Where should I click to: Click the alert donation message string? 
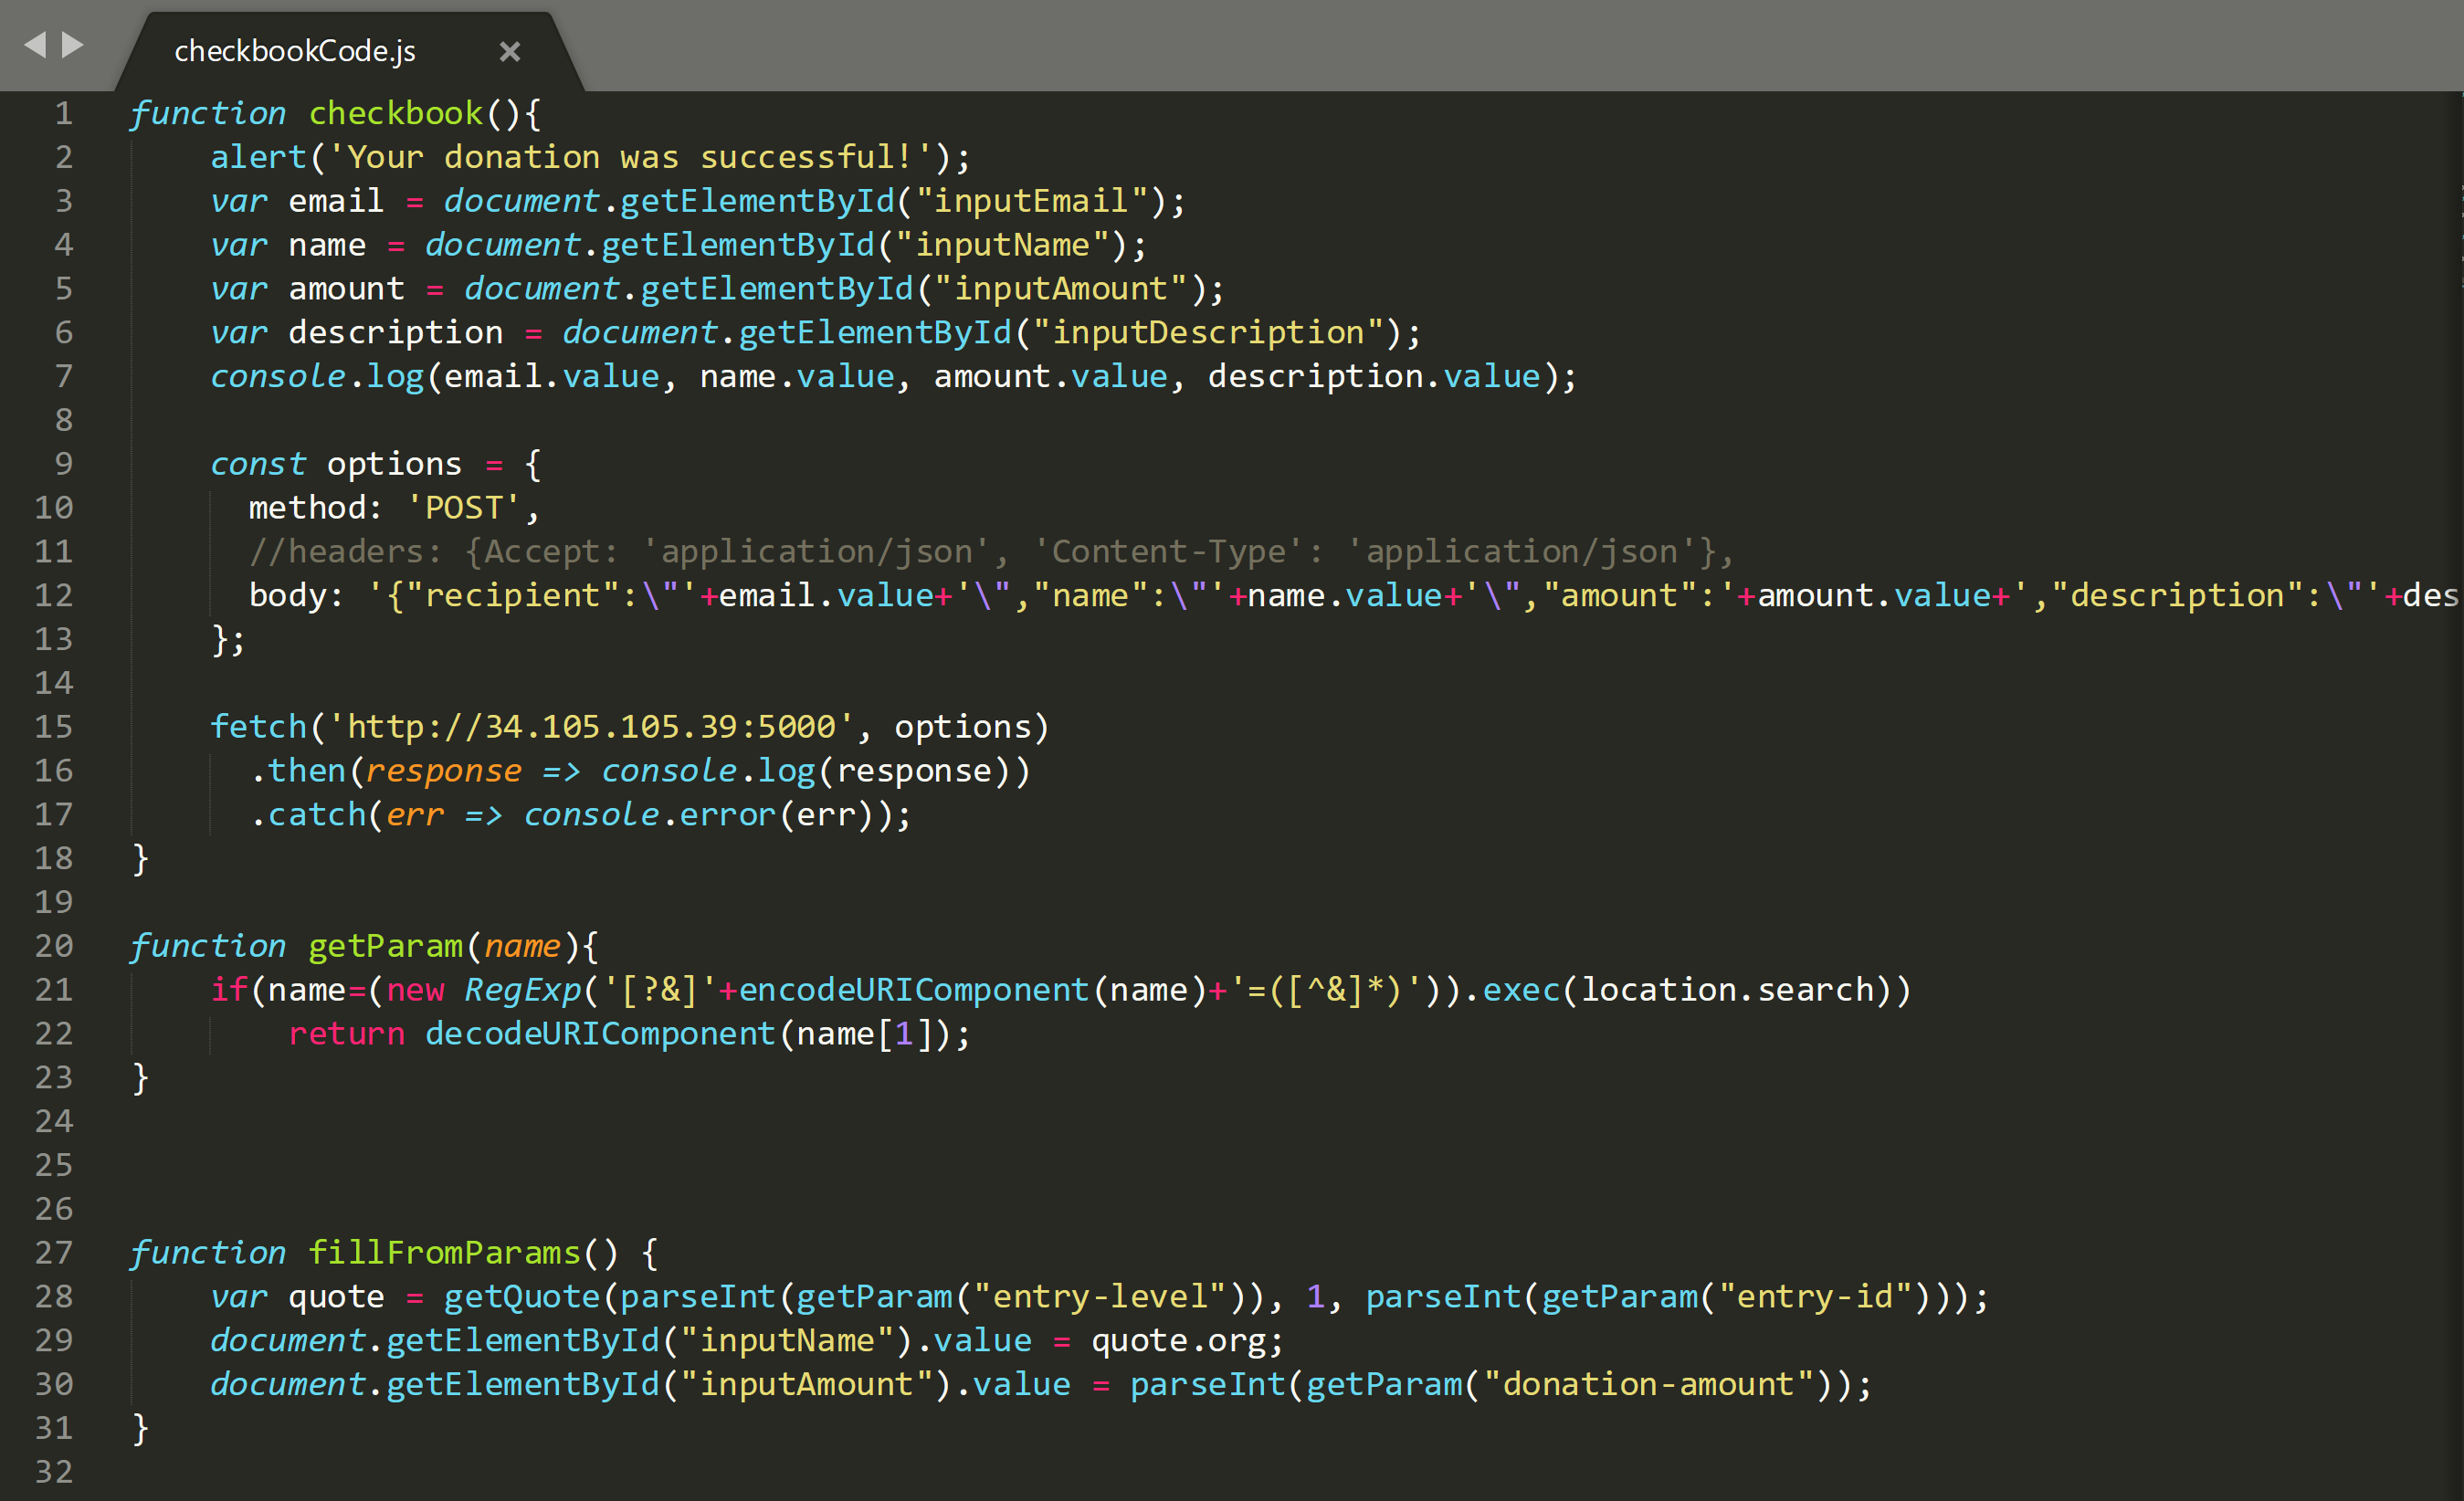click(630, 158)
